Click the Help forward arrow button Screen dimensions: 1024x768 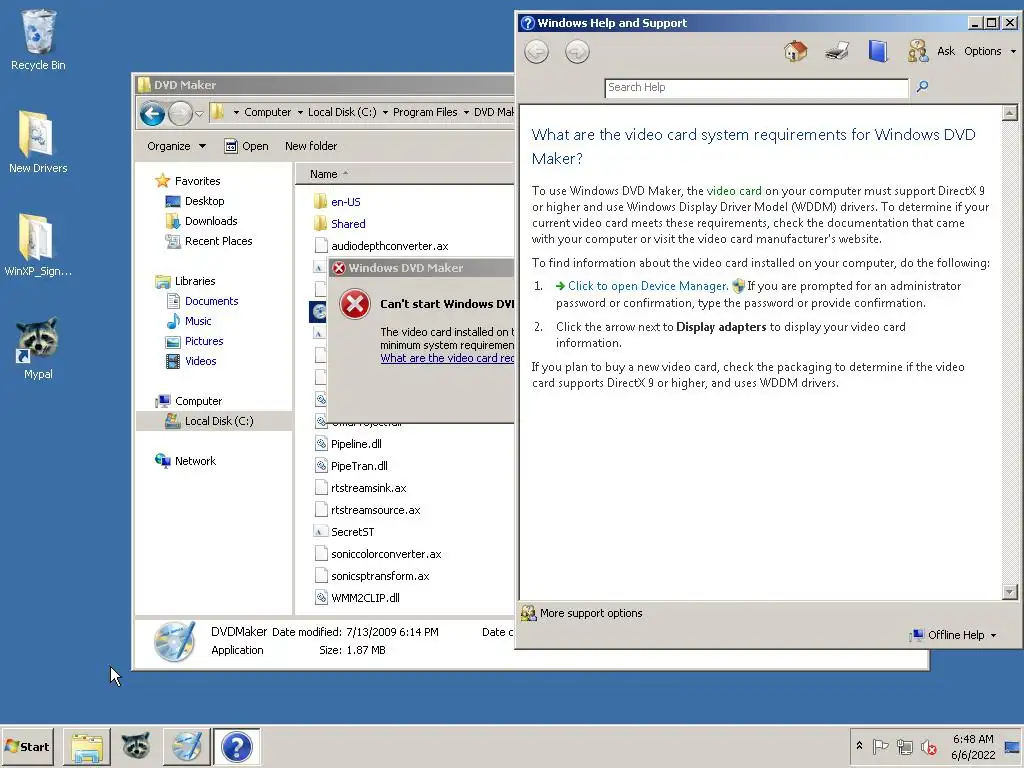[577, 52]
